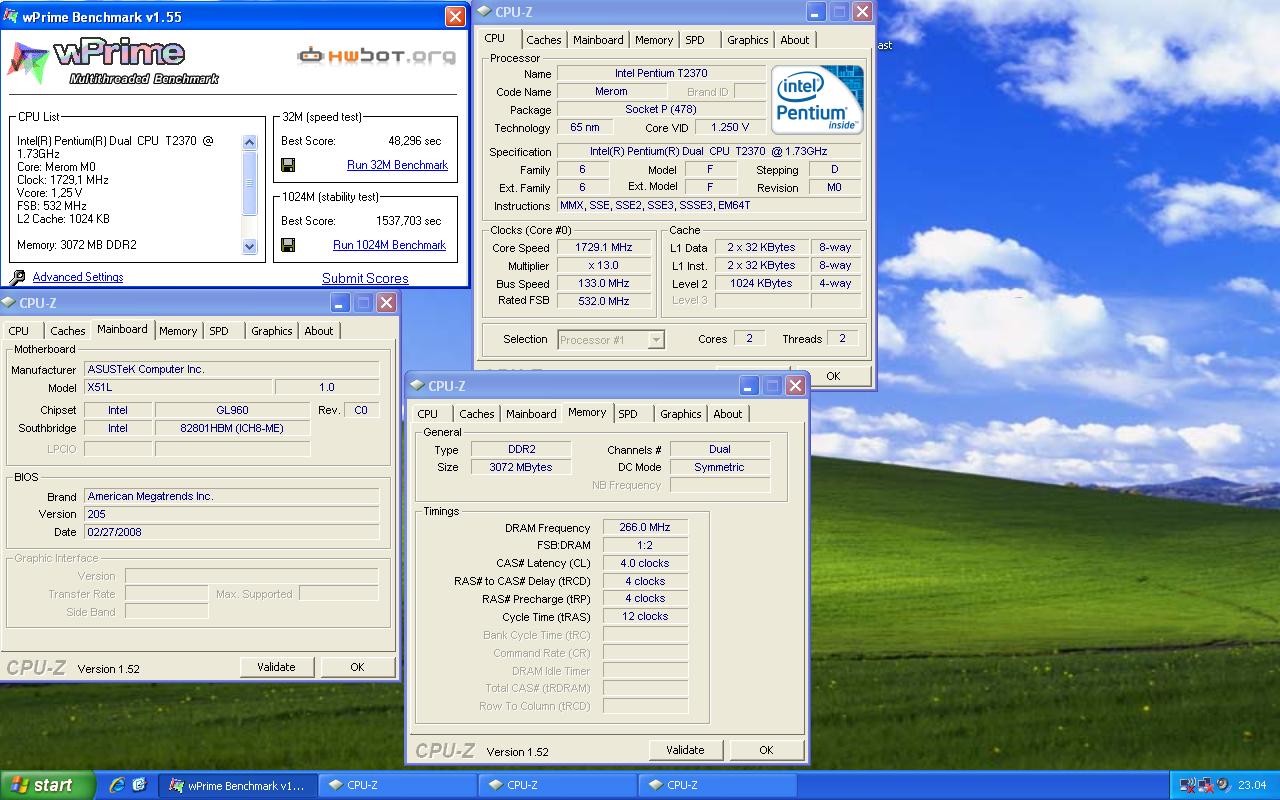Click the Rated FSB value 532.0 MHz
Image resolution: width=1280 pixels, height=800 pixels.
[x=603, y=301]
